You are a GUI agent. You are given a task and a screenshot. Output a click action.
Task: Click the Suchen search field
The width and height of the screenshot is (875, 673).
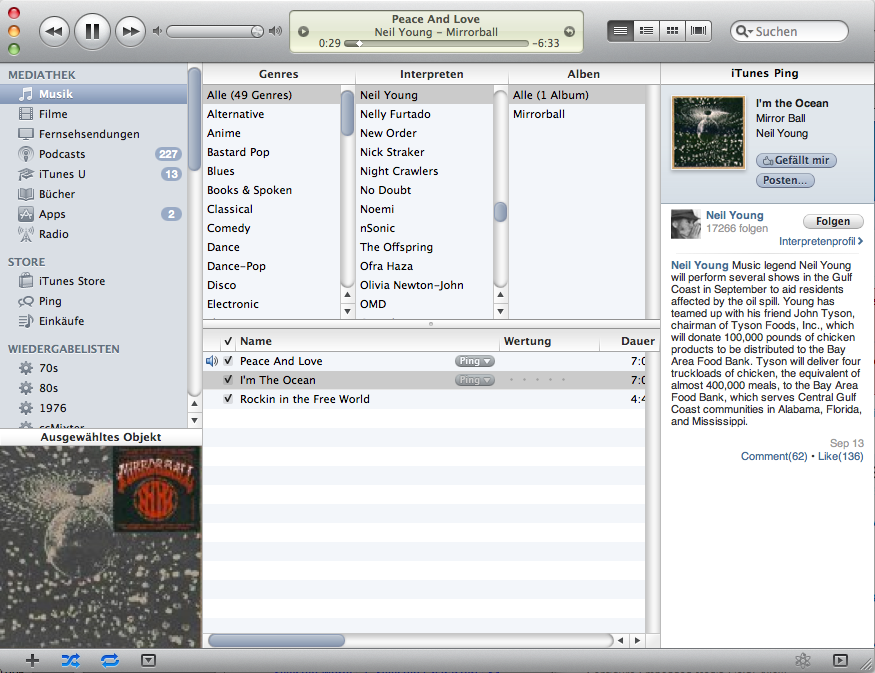789,31
